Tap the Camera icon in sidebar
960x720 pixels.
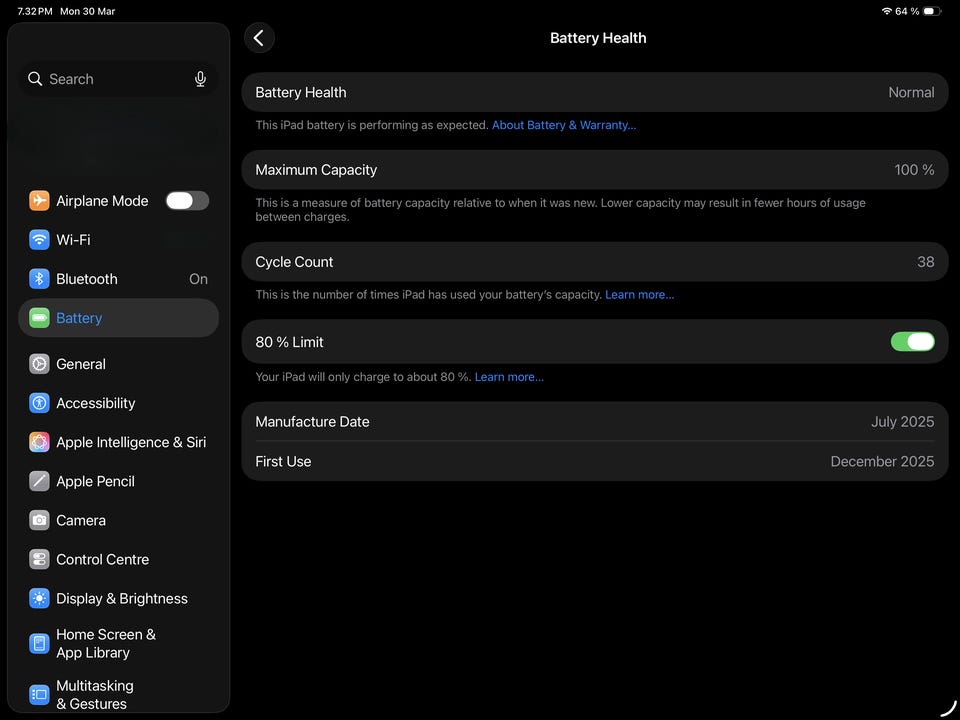39,521
